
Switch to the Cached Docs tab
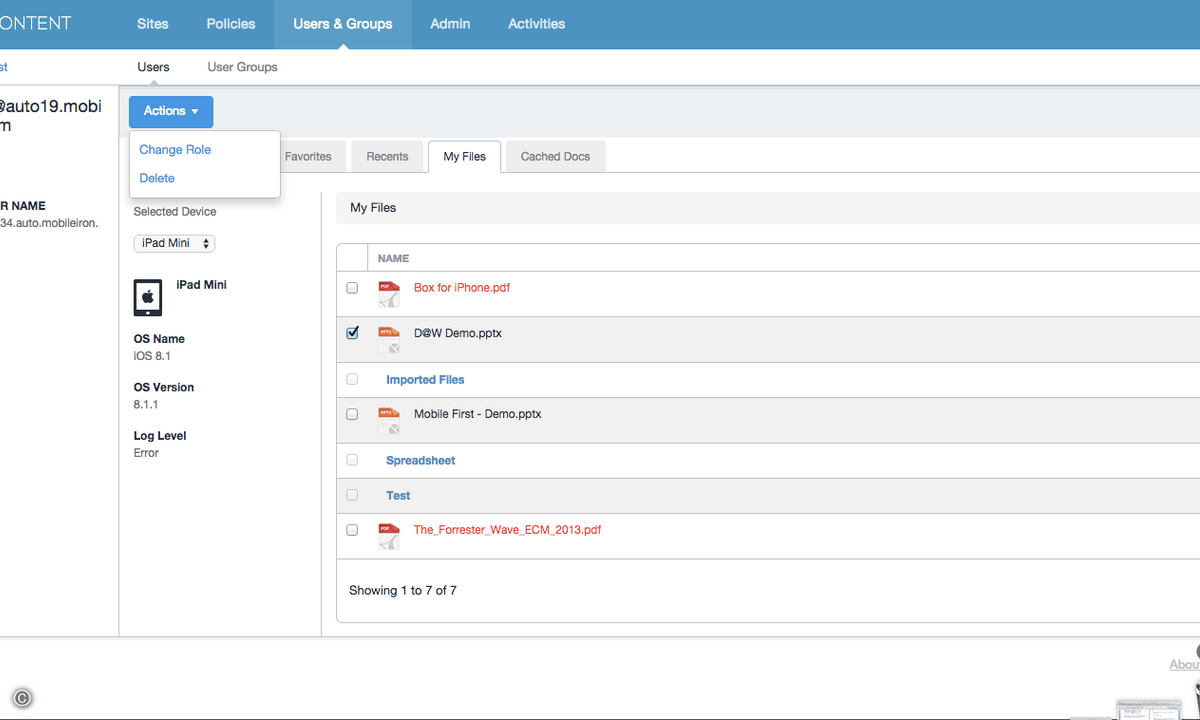tap(555, 156)
